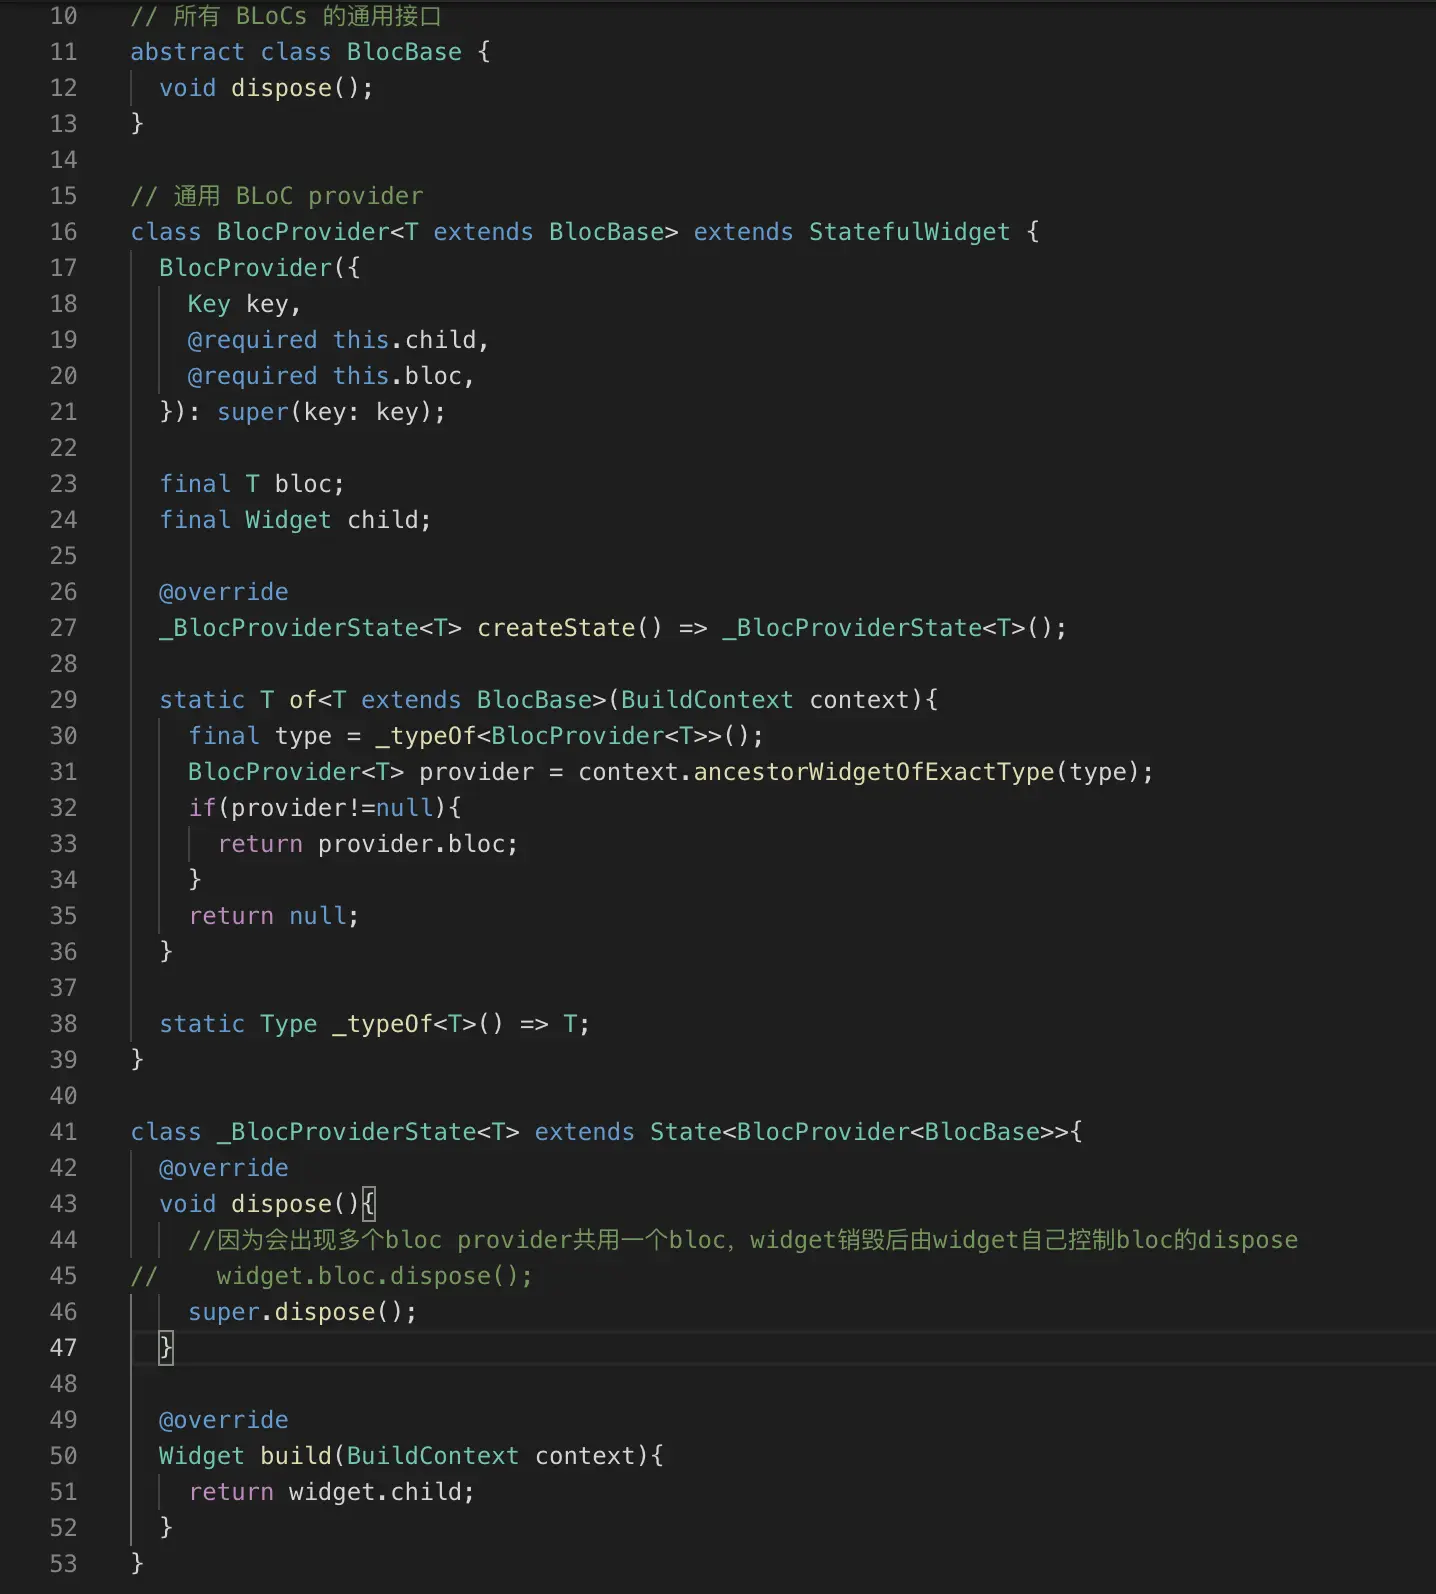Click the comment '// 通用 BLoC provider'

[x=277, y=196]
